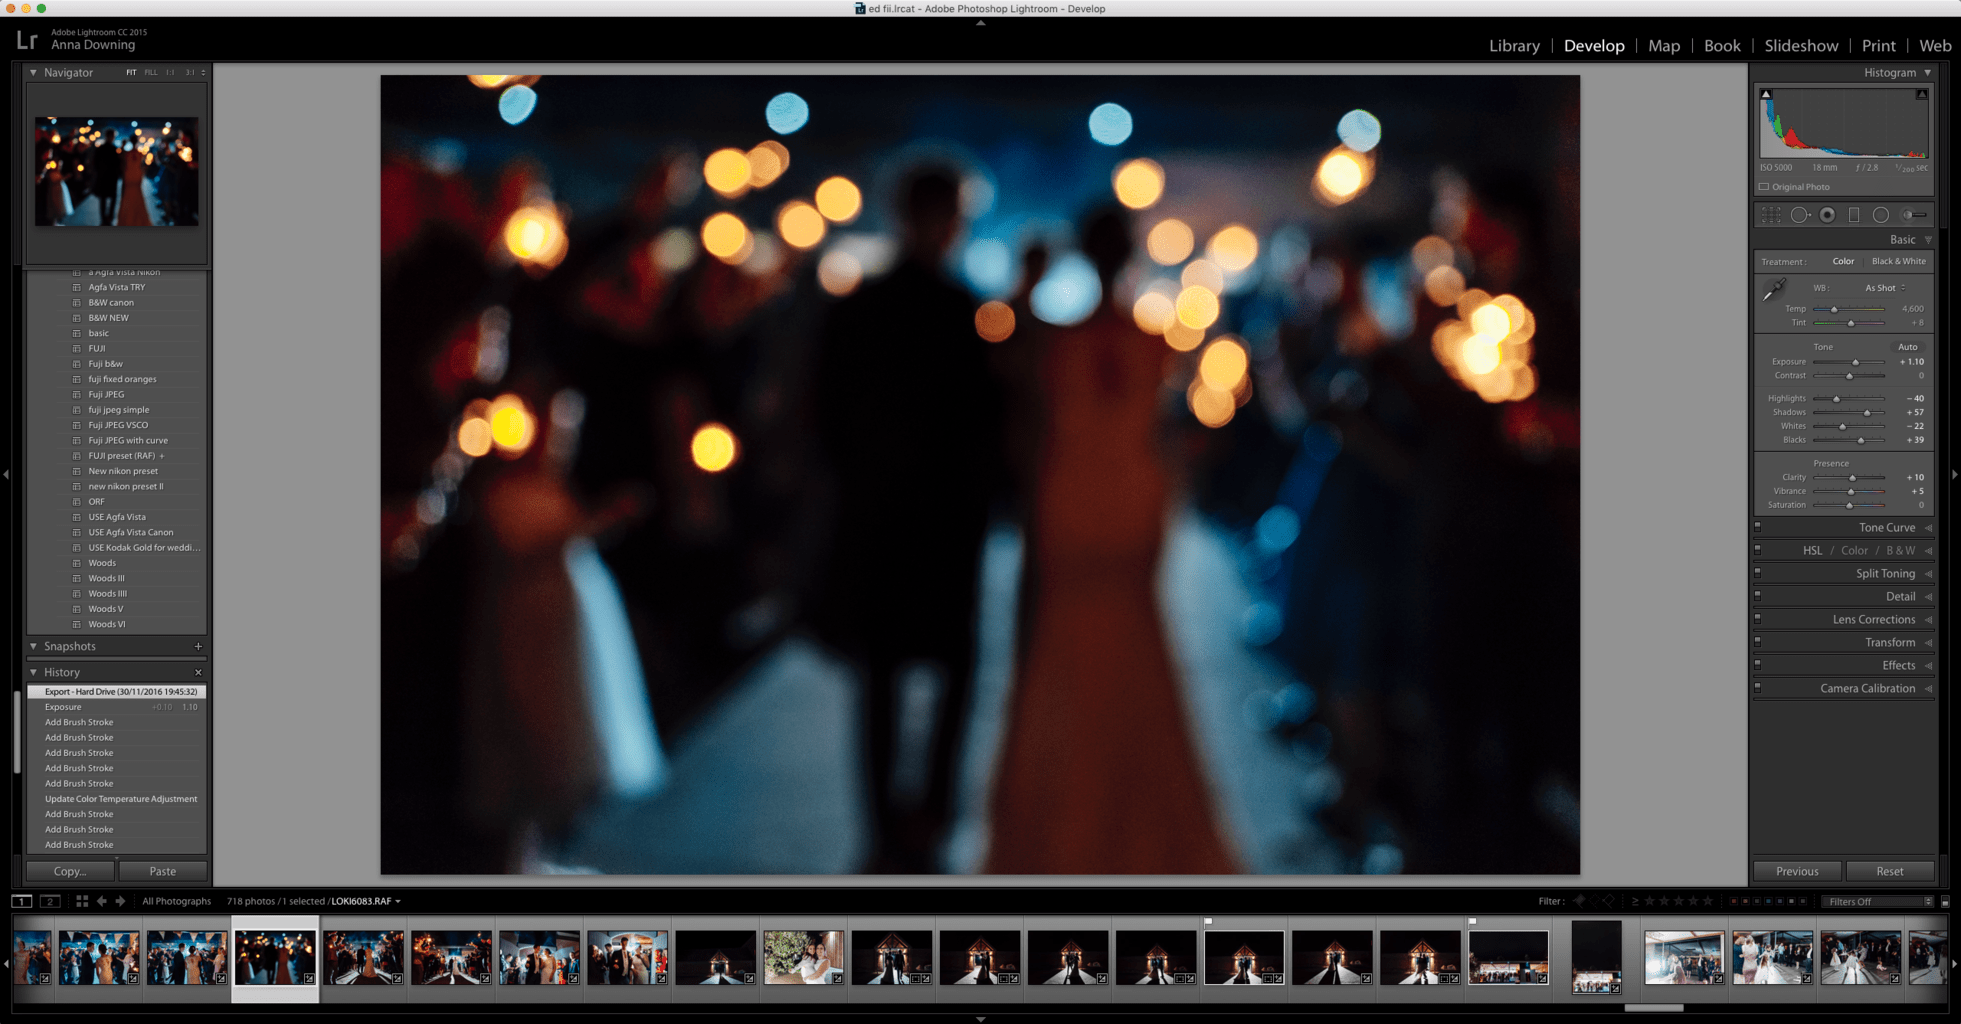Set treatment to Black & White
The height and width of the screenshot is (1024, 1961).
[1898, 262]
